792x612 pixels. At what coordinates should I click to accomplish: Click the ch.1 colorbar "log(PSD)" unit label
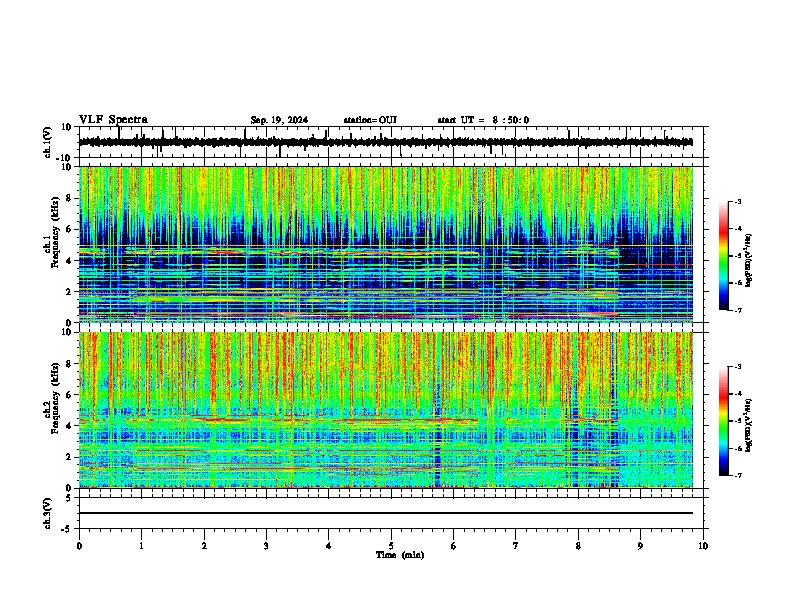coord(749,260)
